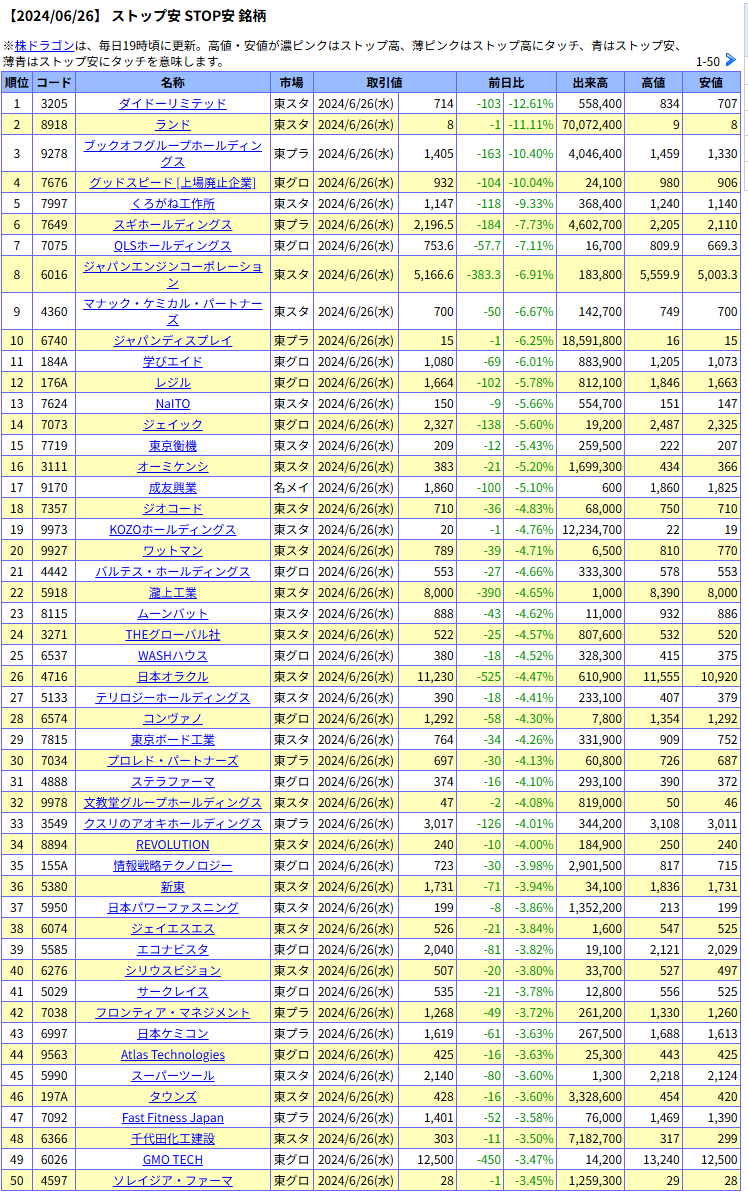Open ダイドーリミテッド stock page
This screenshot has height=1200, width=748.
tap(172, 103)
